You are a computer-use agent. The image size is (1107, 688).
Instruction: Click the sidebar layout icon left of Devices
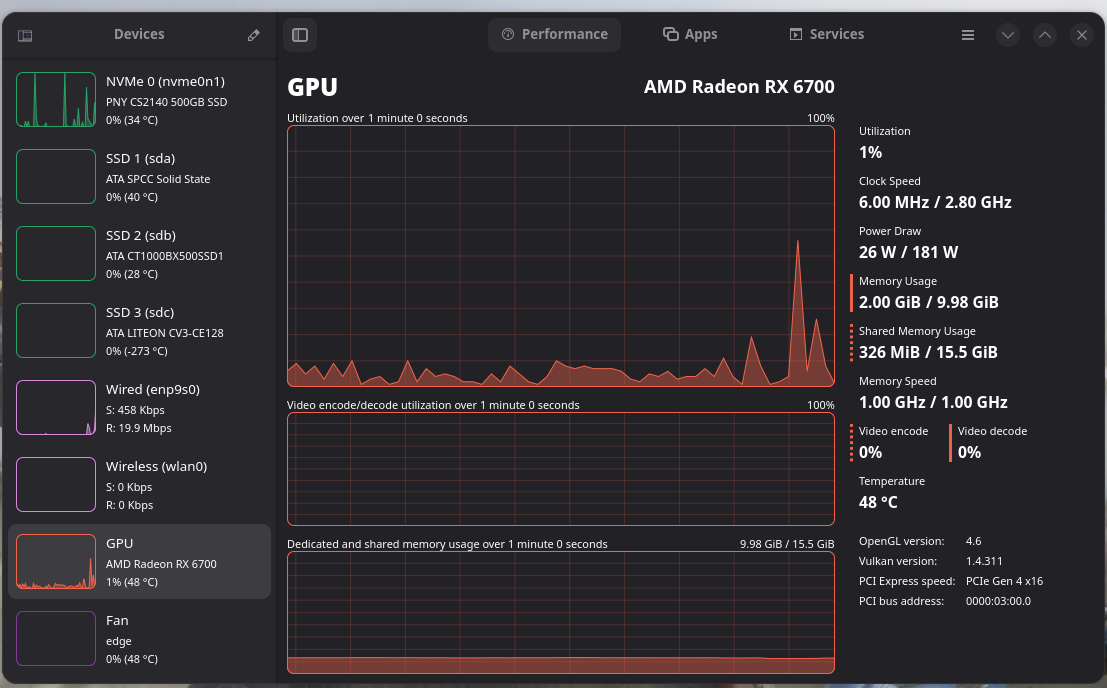pyautogui.click(x=25, y=35)
